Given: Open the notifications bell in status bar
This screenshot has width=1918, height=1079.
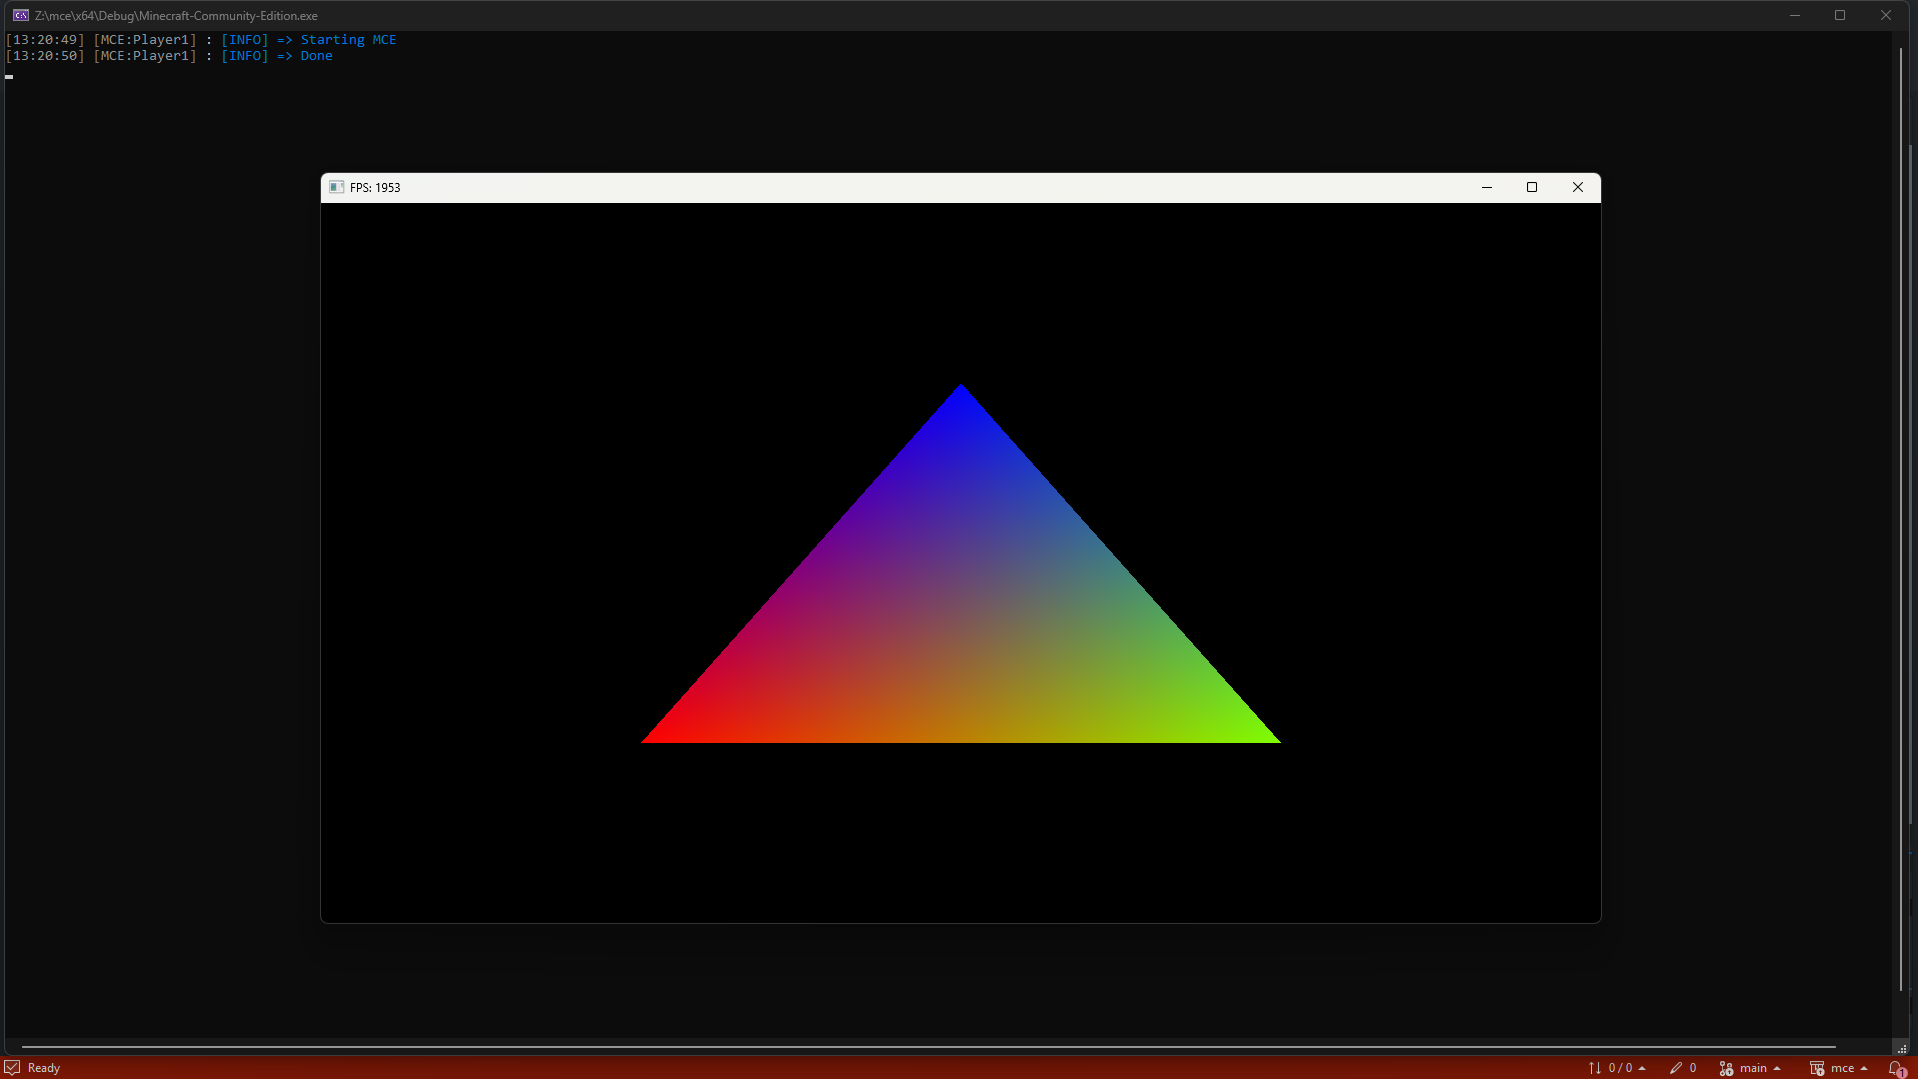Looking at the screenshot, I should point(1896,1068).
